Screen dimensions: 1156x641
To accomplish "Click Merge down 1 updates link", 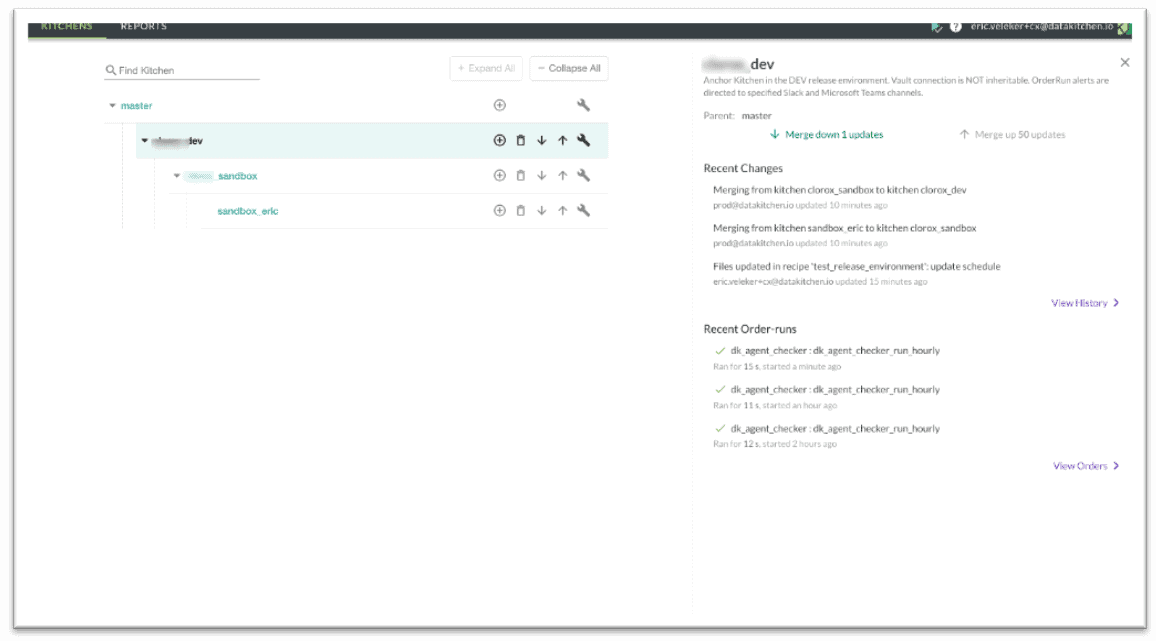I will pos(827,135).
